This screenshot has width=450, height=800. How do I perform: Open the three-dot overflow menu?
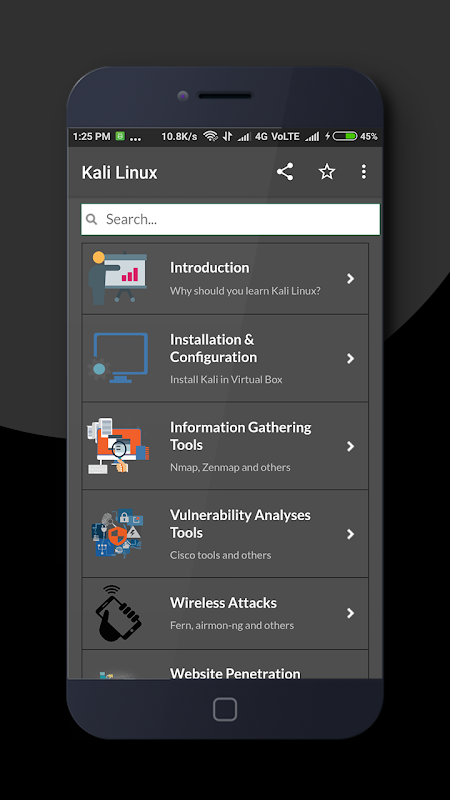click(363, 172)
